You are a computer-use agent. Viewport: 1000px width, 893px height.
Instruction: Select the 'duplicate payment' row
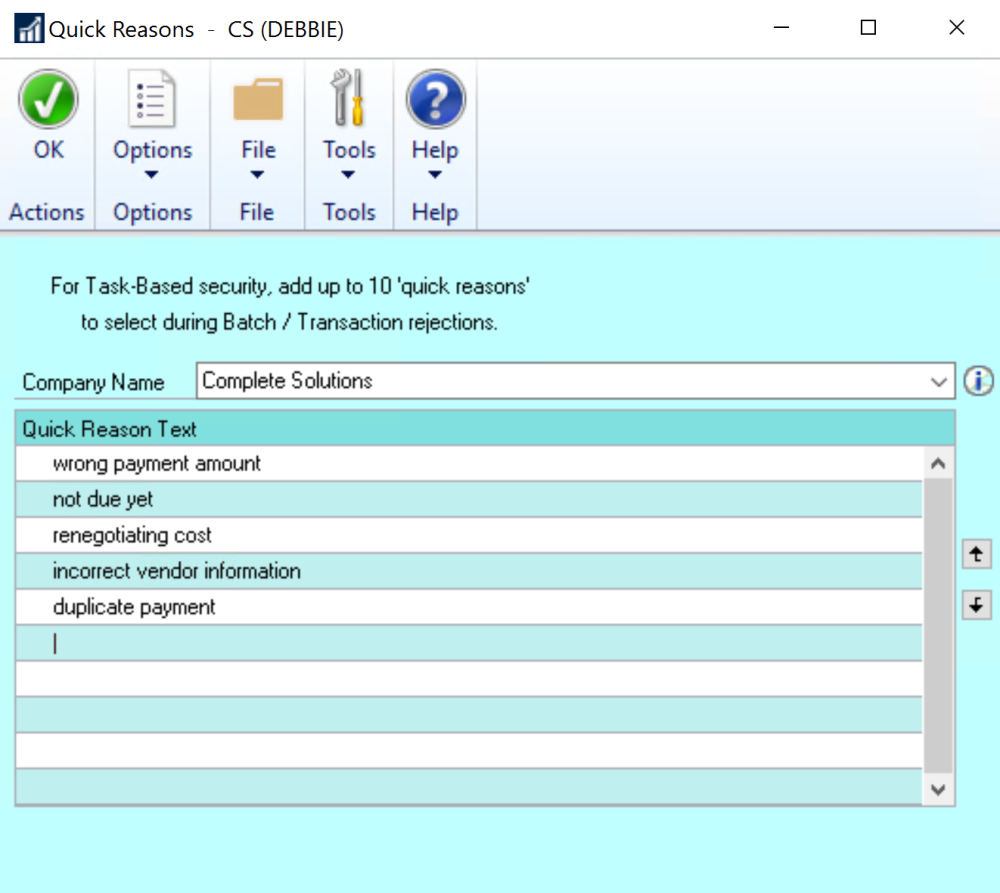(469, 607)
